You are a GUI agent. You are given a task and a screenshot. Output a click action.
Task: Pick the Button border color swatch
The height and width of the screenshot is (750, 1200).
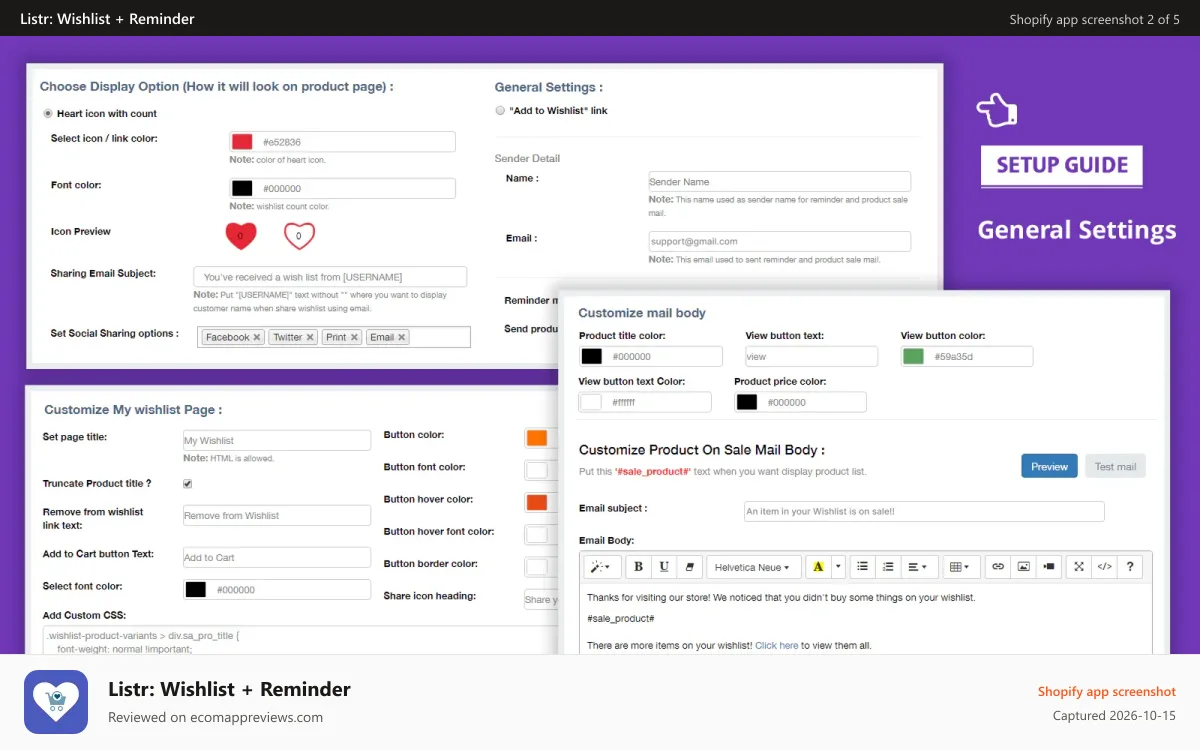(x=537, y=567)
